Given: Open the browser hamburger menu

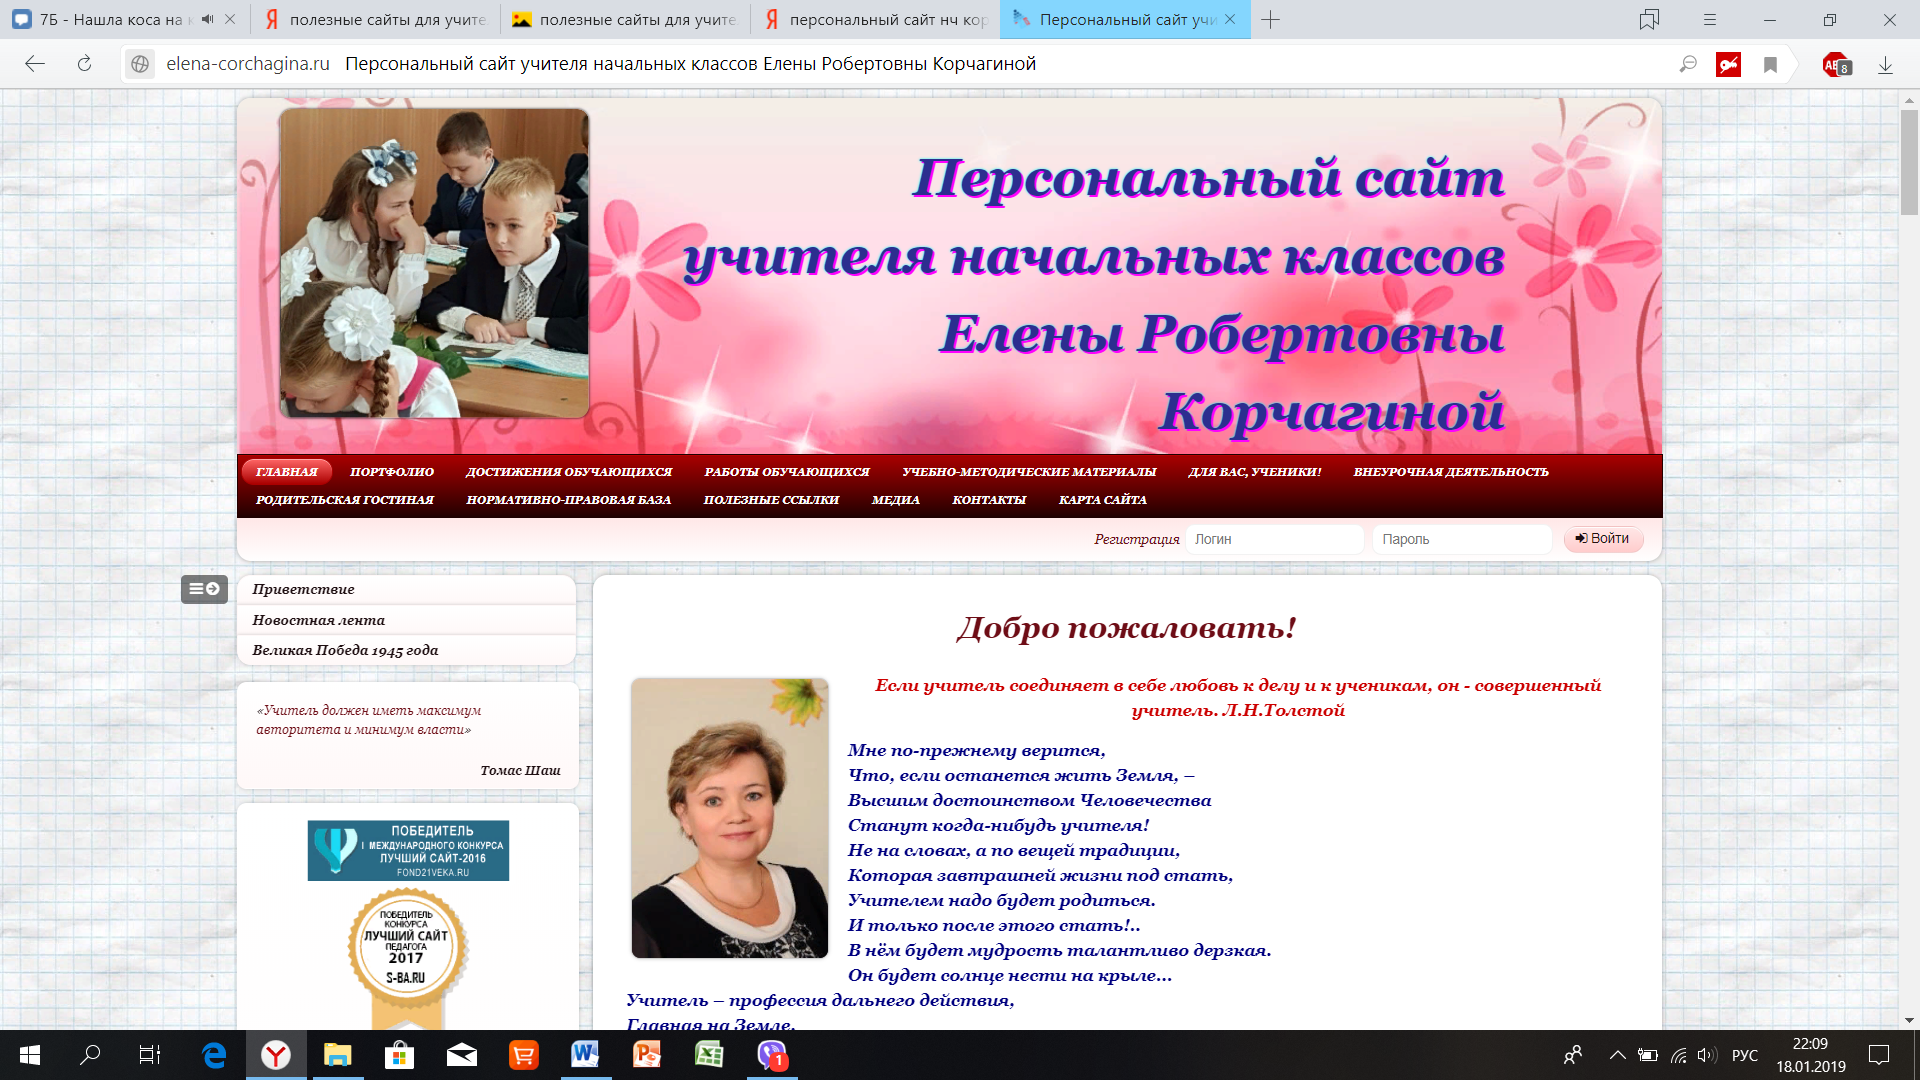Looking at the screenshot, I should (1710, 20).
